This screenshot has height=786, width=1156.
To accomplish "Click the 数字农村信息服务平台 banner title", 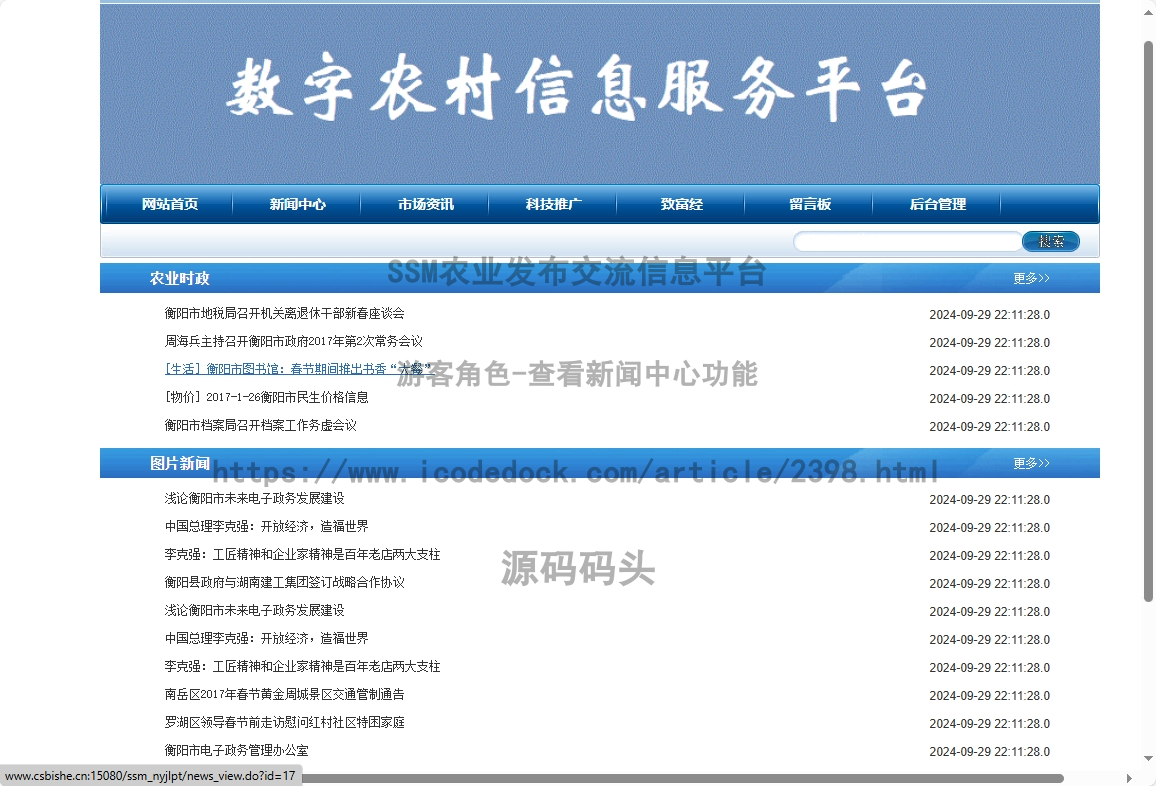I will click(576, 88).
